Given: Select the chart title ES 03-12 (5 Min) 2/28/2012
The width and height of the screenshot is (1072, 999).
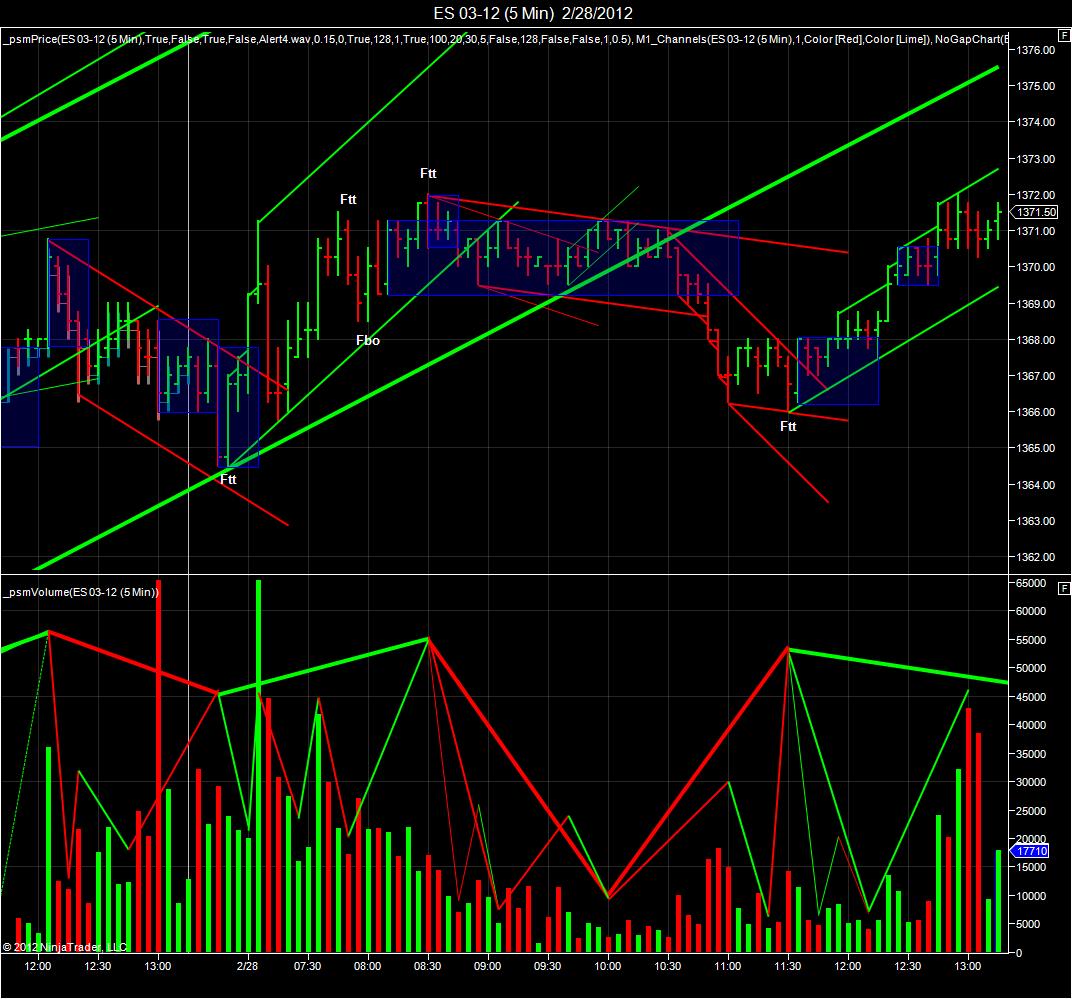Looking at the screenshot, I should click(533, 13).
